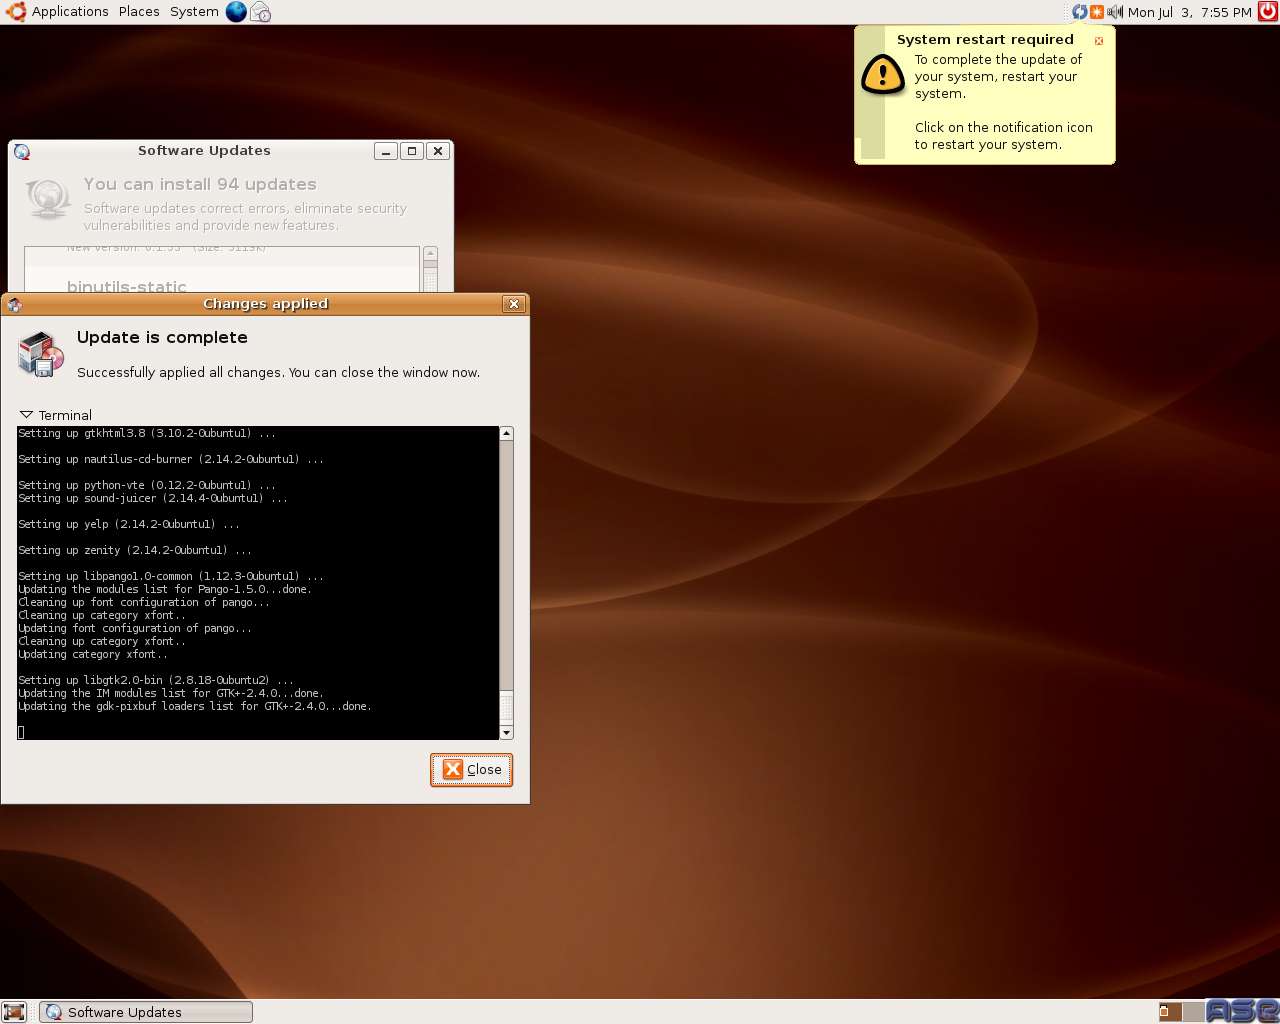Click terminal line 'Setting up nautilus-cd-burner'
The height and width of the screenshot is (1024, 1280).
(171, 459)
